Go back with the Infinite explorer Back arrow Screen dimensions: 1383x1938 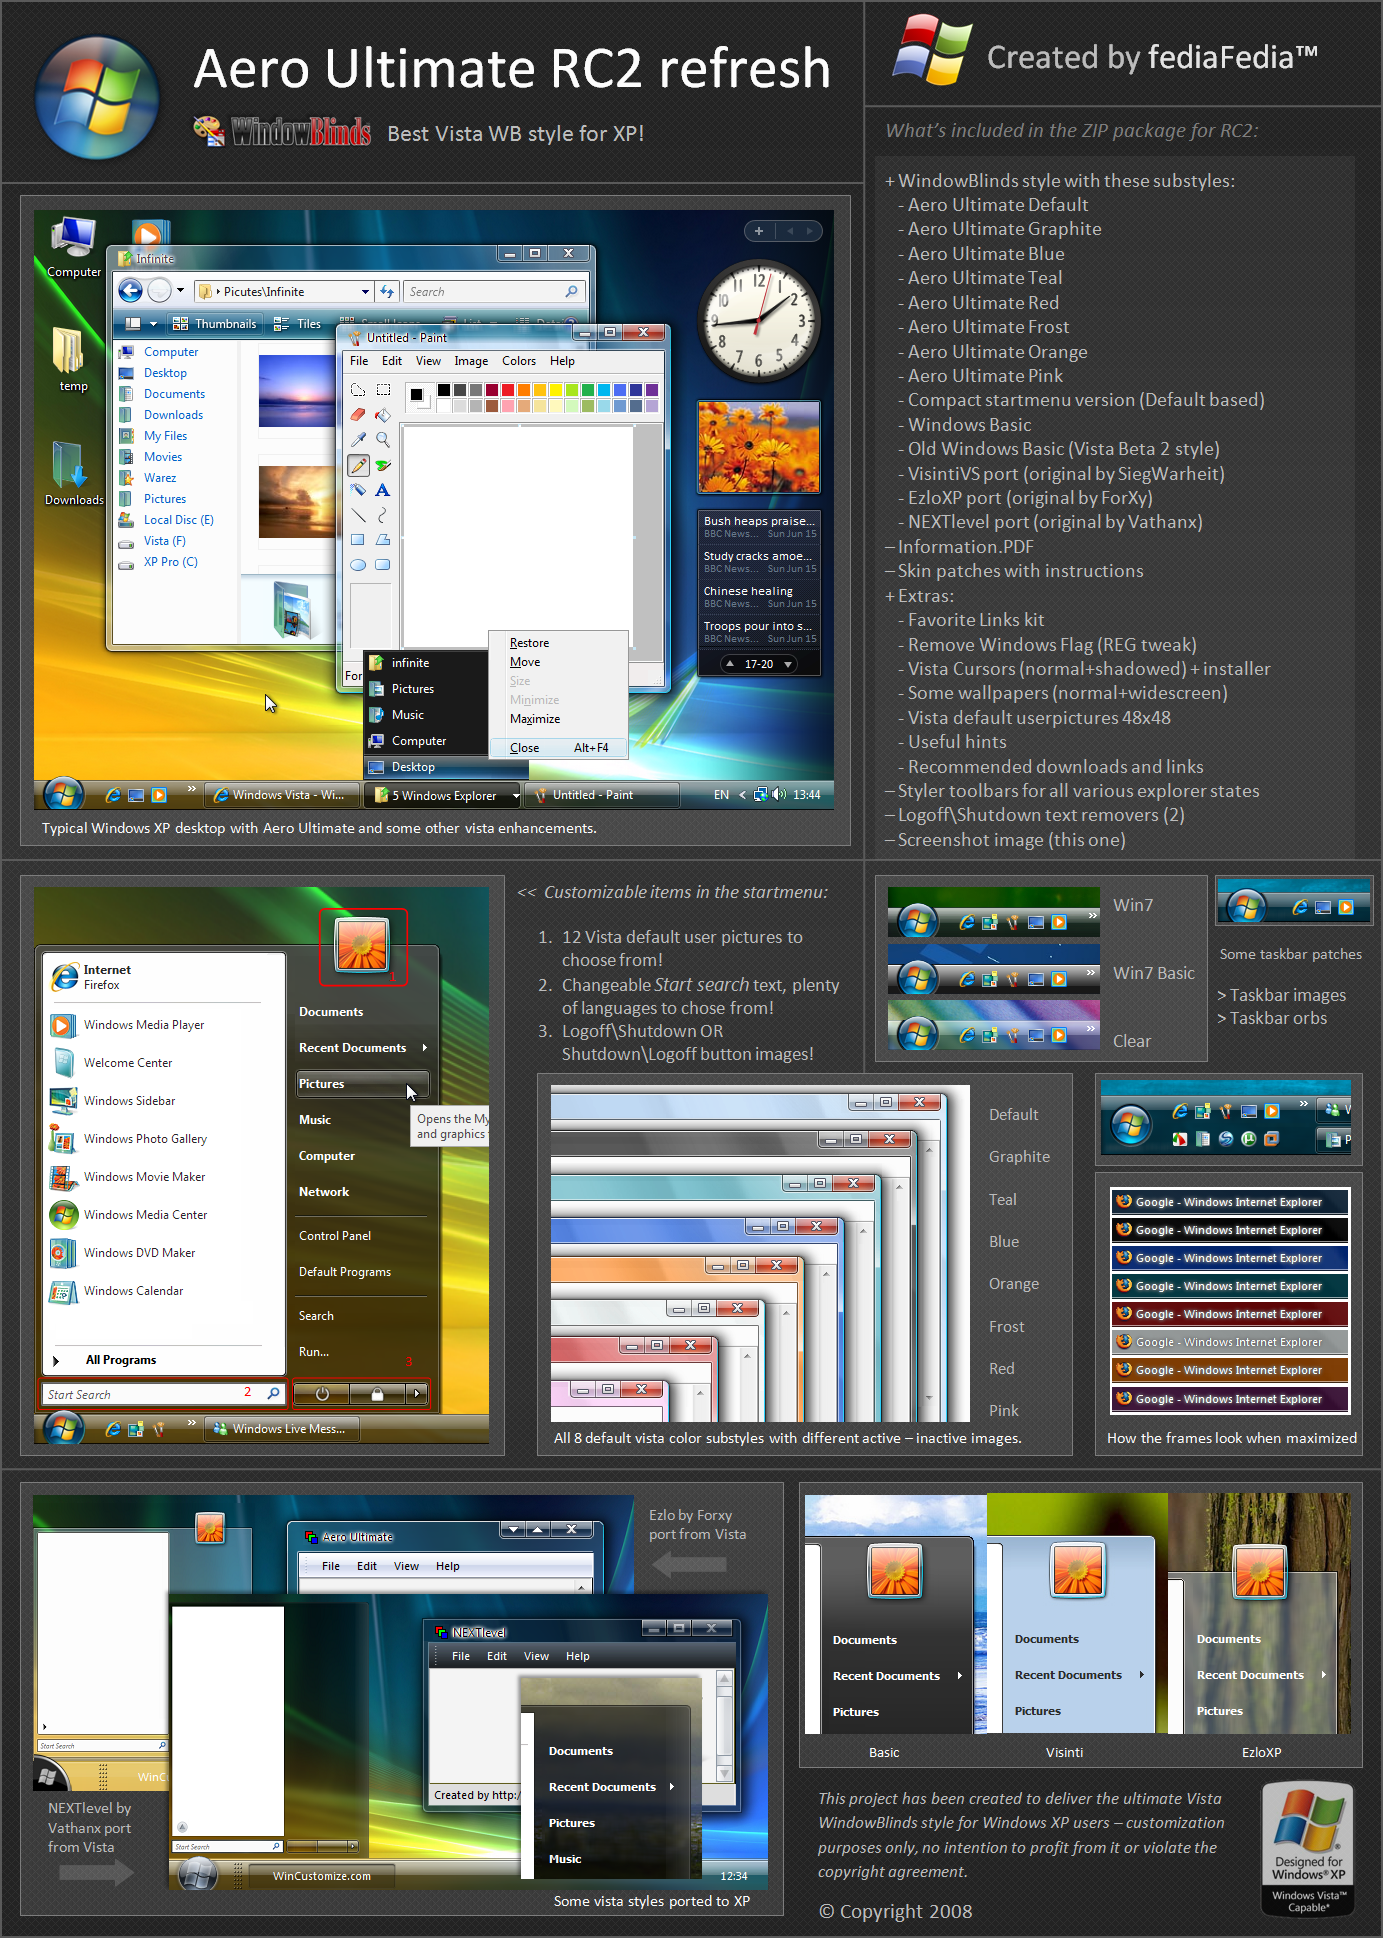130,291
